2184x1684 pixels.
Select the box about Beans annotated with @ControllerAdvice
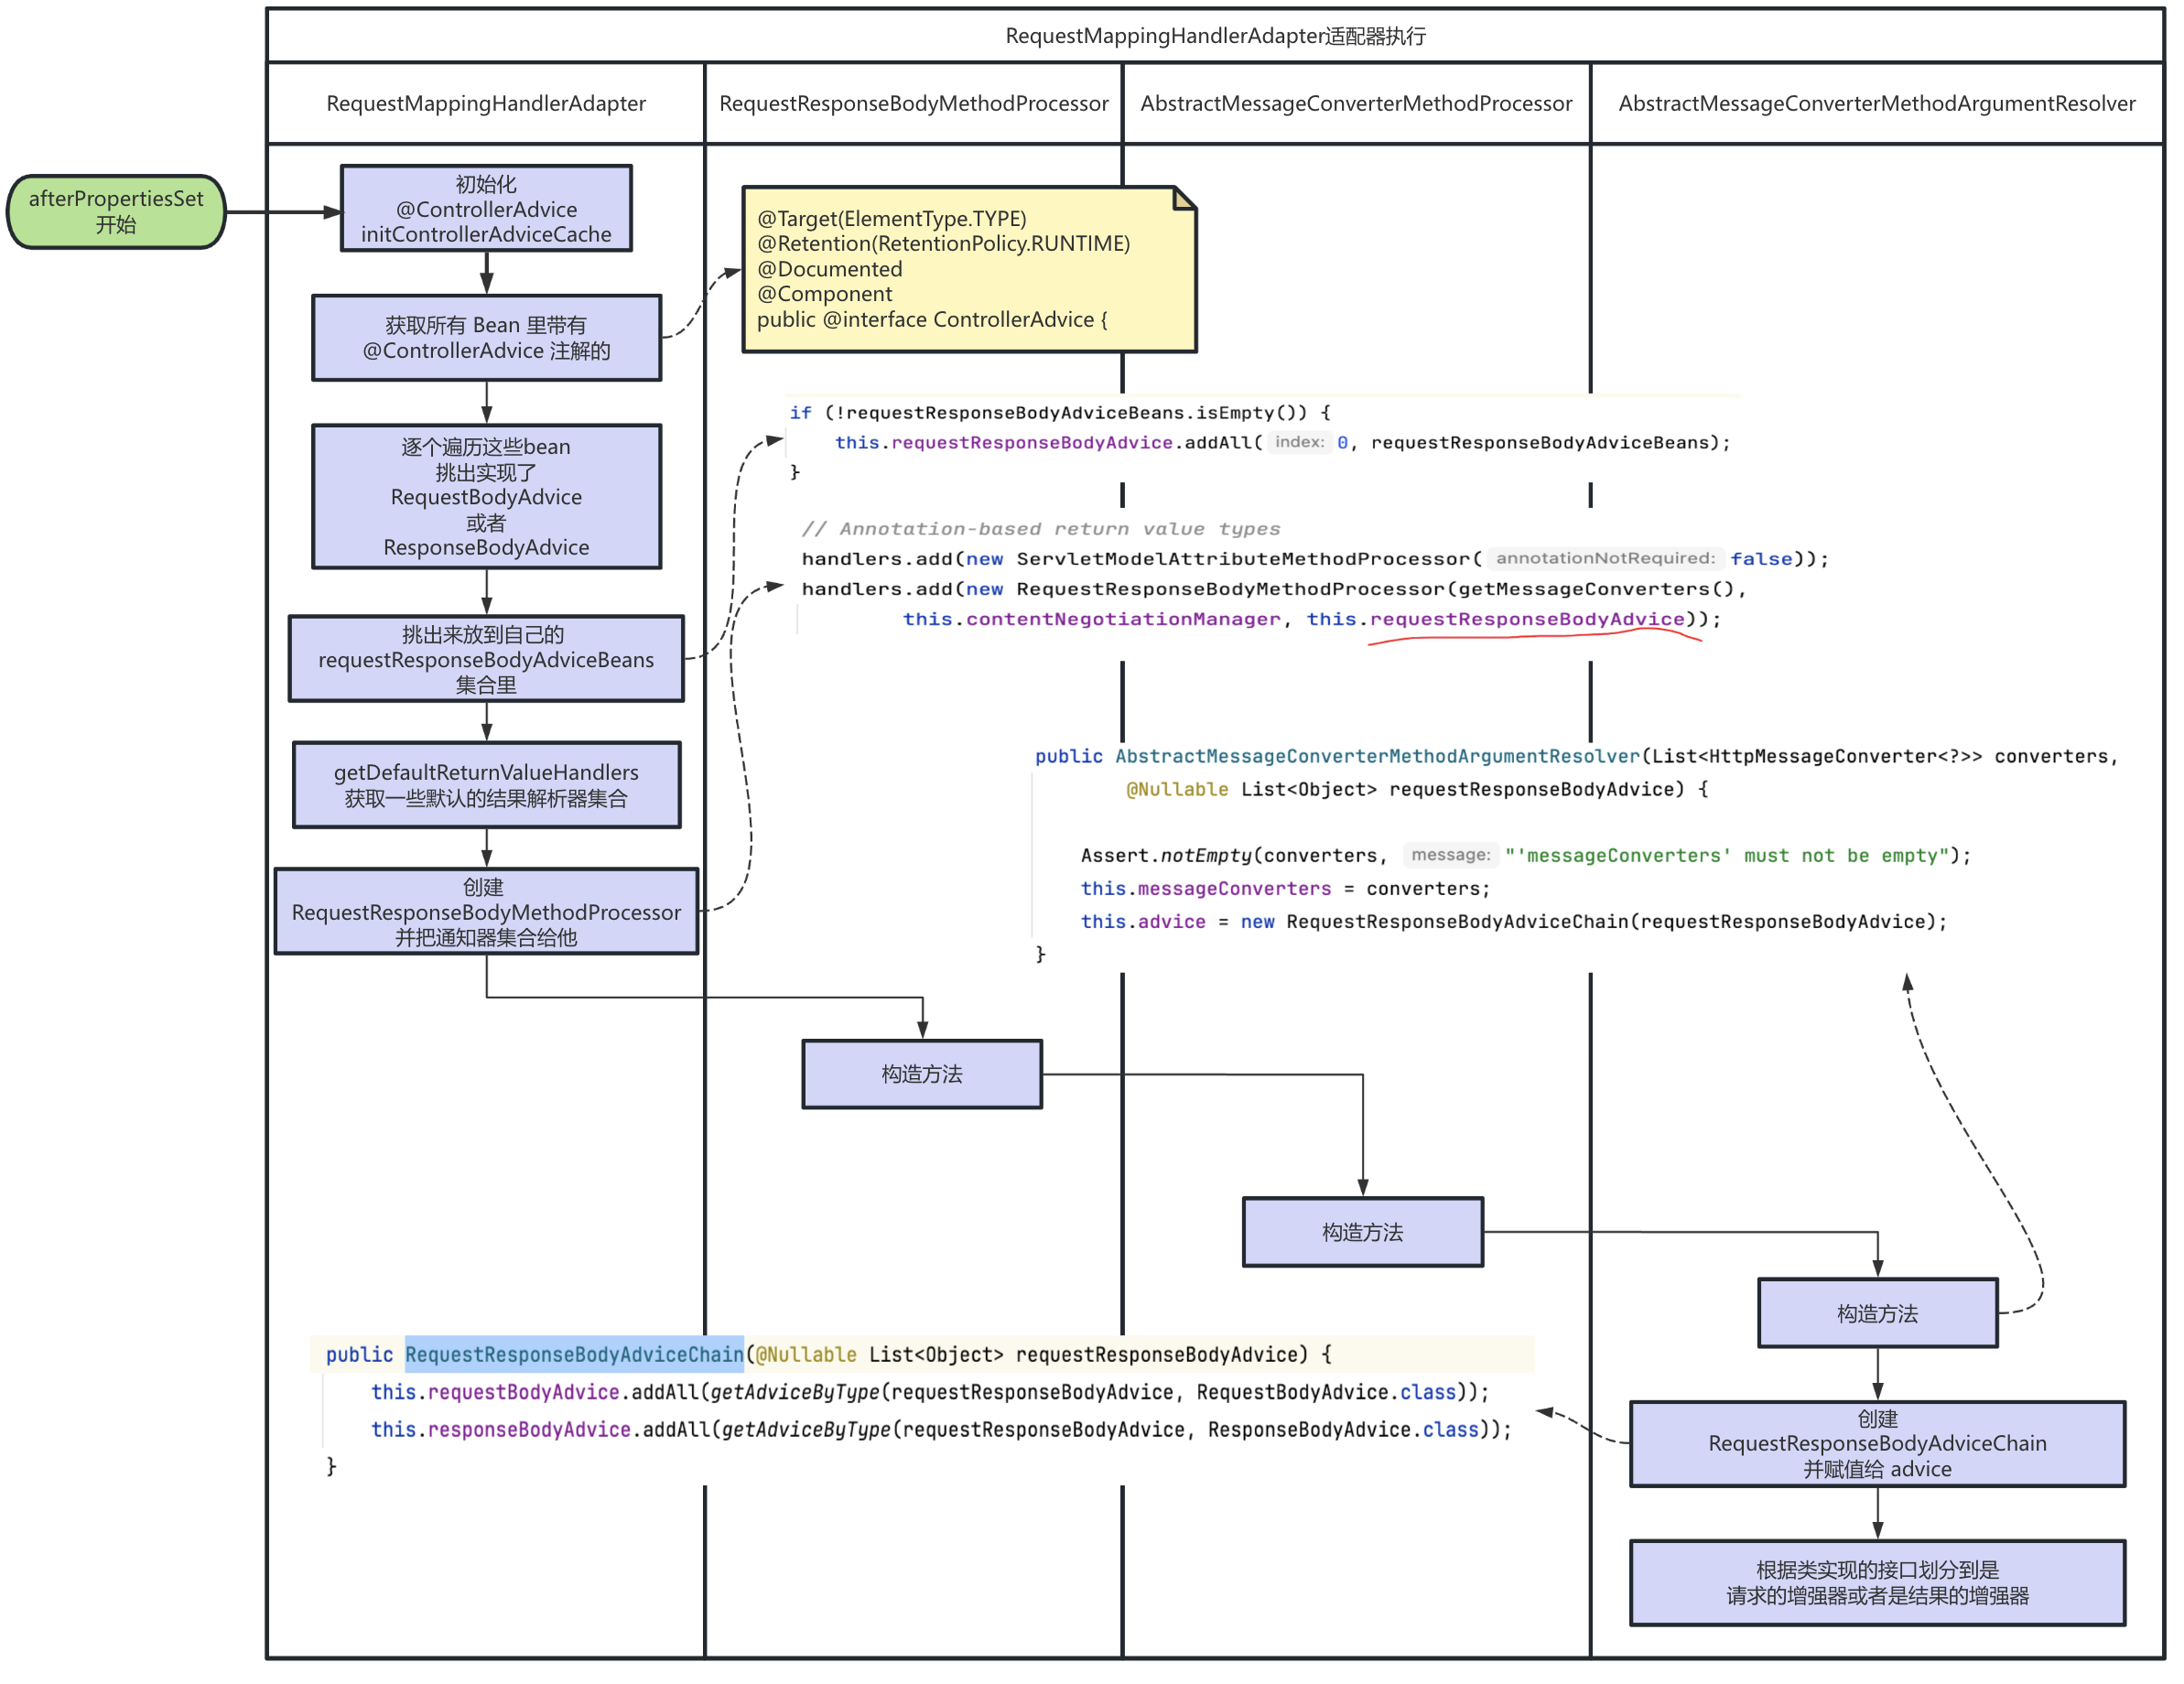tap(486, 337)
